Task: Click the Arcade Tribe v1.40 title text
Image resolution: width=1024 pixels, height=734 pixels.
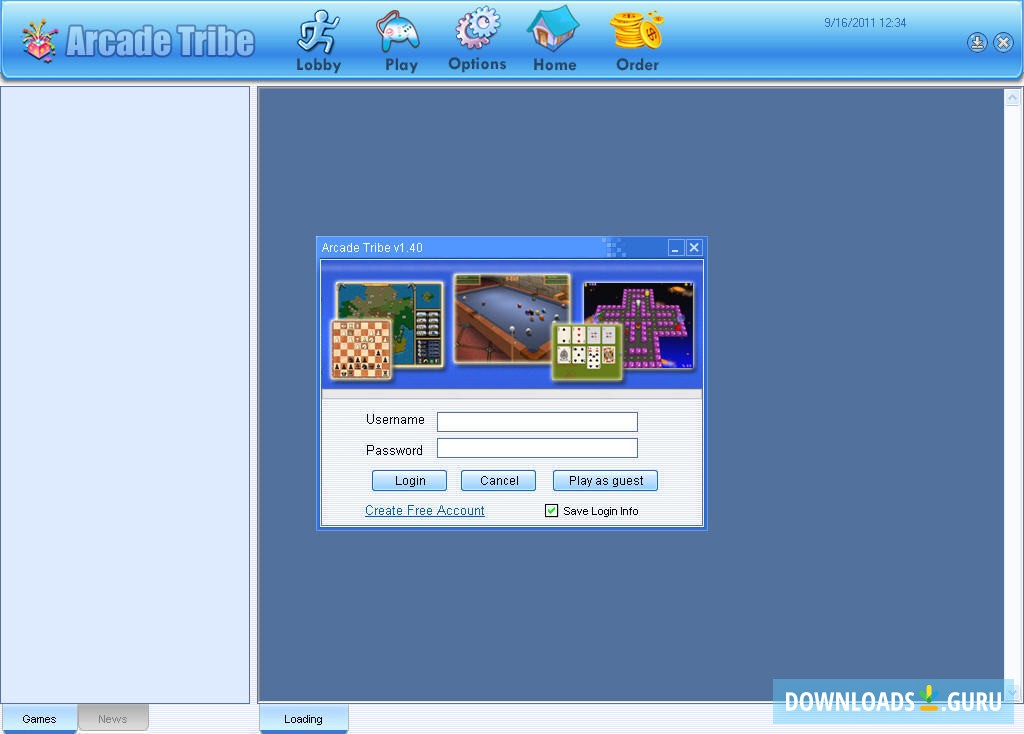Action: pyautogui.click(x=372, y=248)
